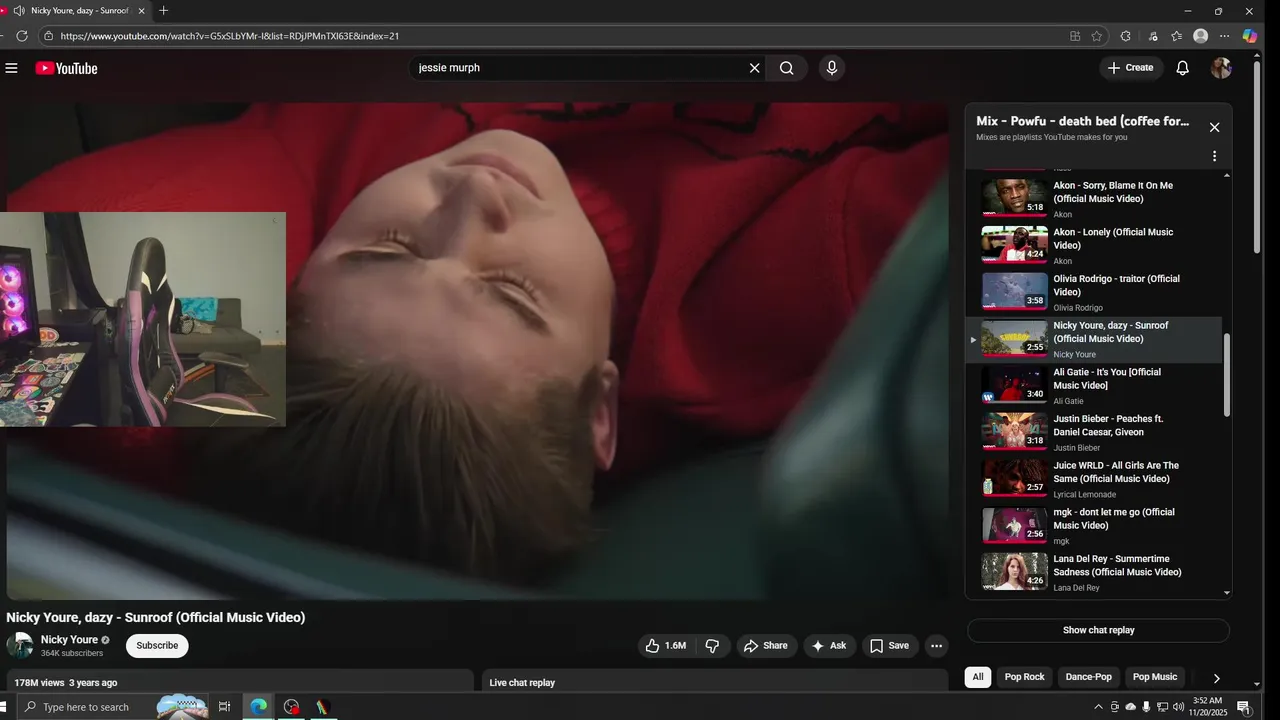Open a new browser tab
The image size is (1280, 720).
coord(163,11)
